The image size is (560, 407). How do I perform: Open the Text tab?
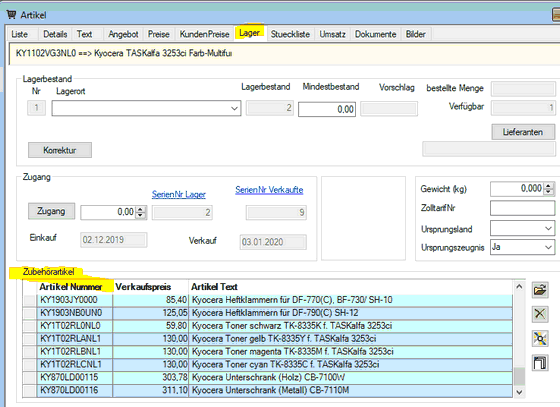[x=84, y=34]
